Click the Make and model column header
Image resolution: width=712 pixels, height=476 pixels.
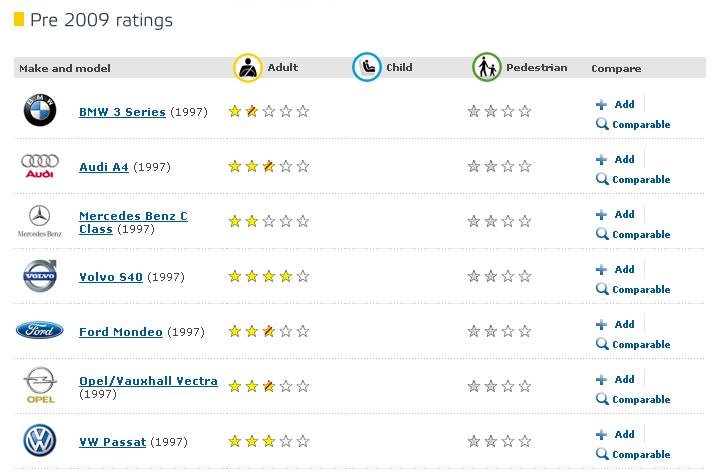[x=65, y=68]
